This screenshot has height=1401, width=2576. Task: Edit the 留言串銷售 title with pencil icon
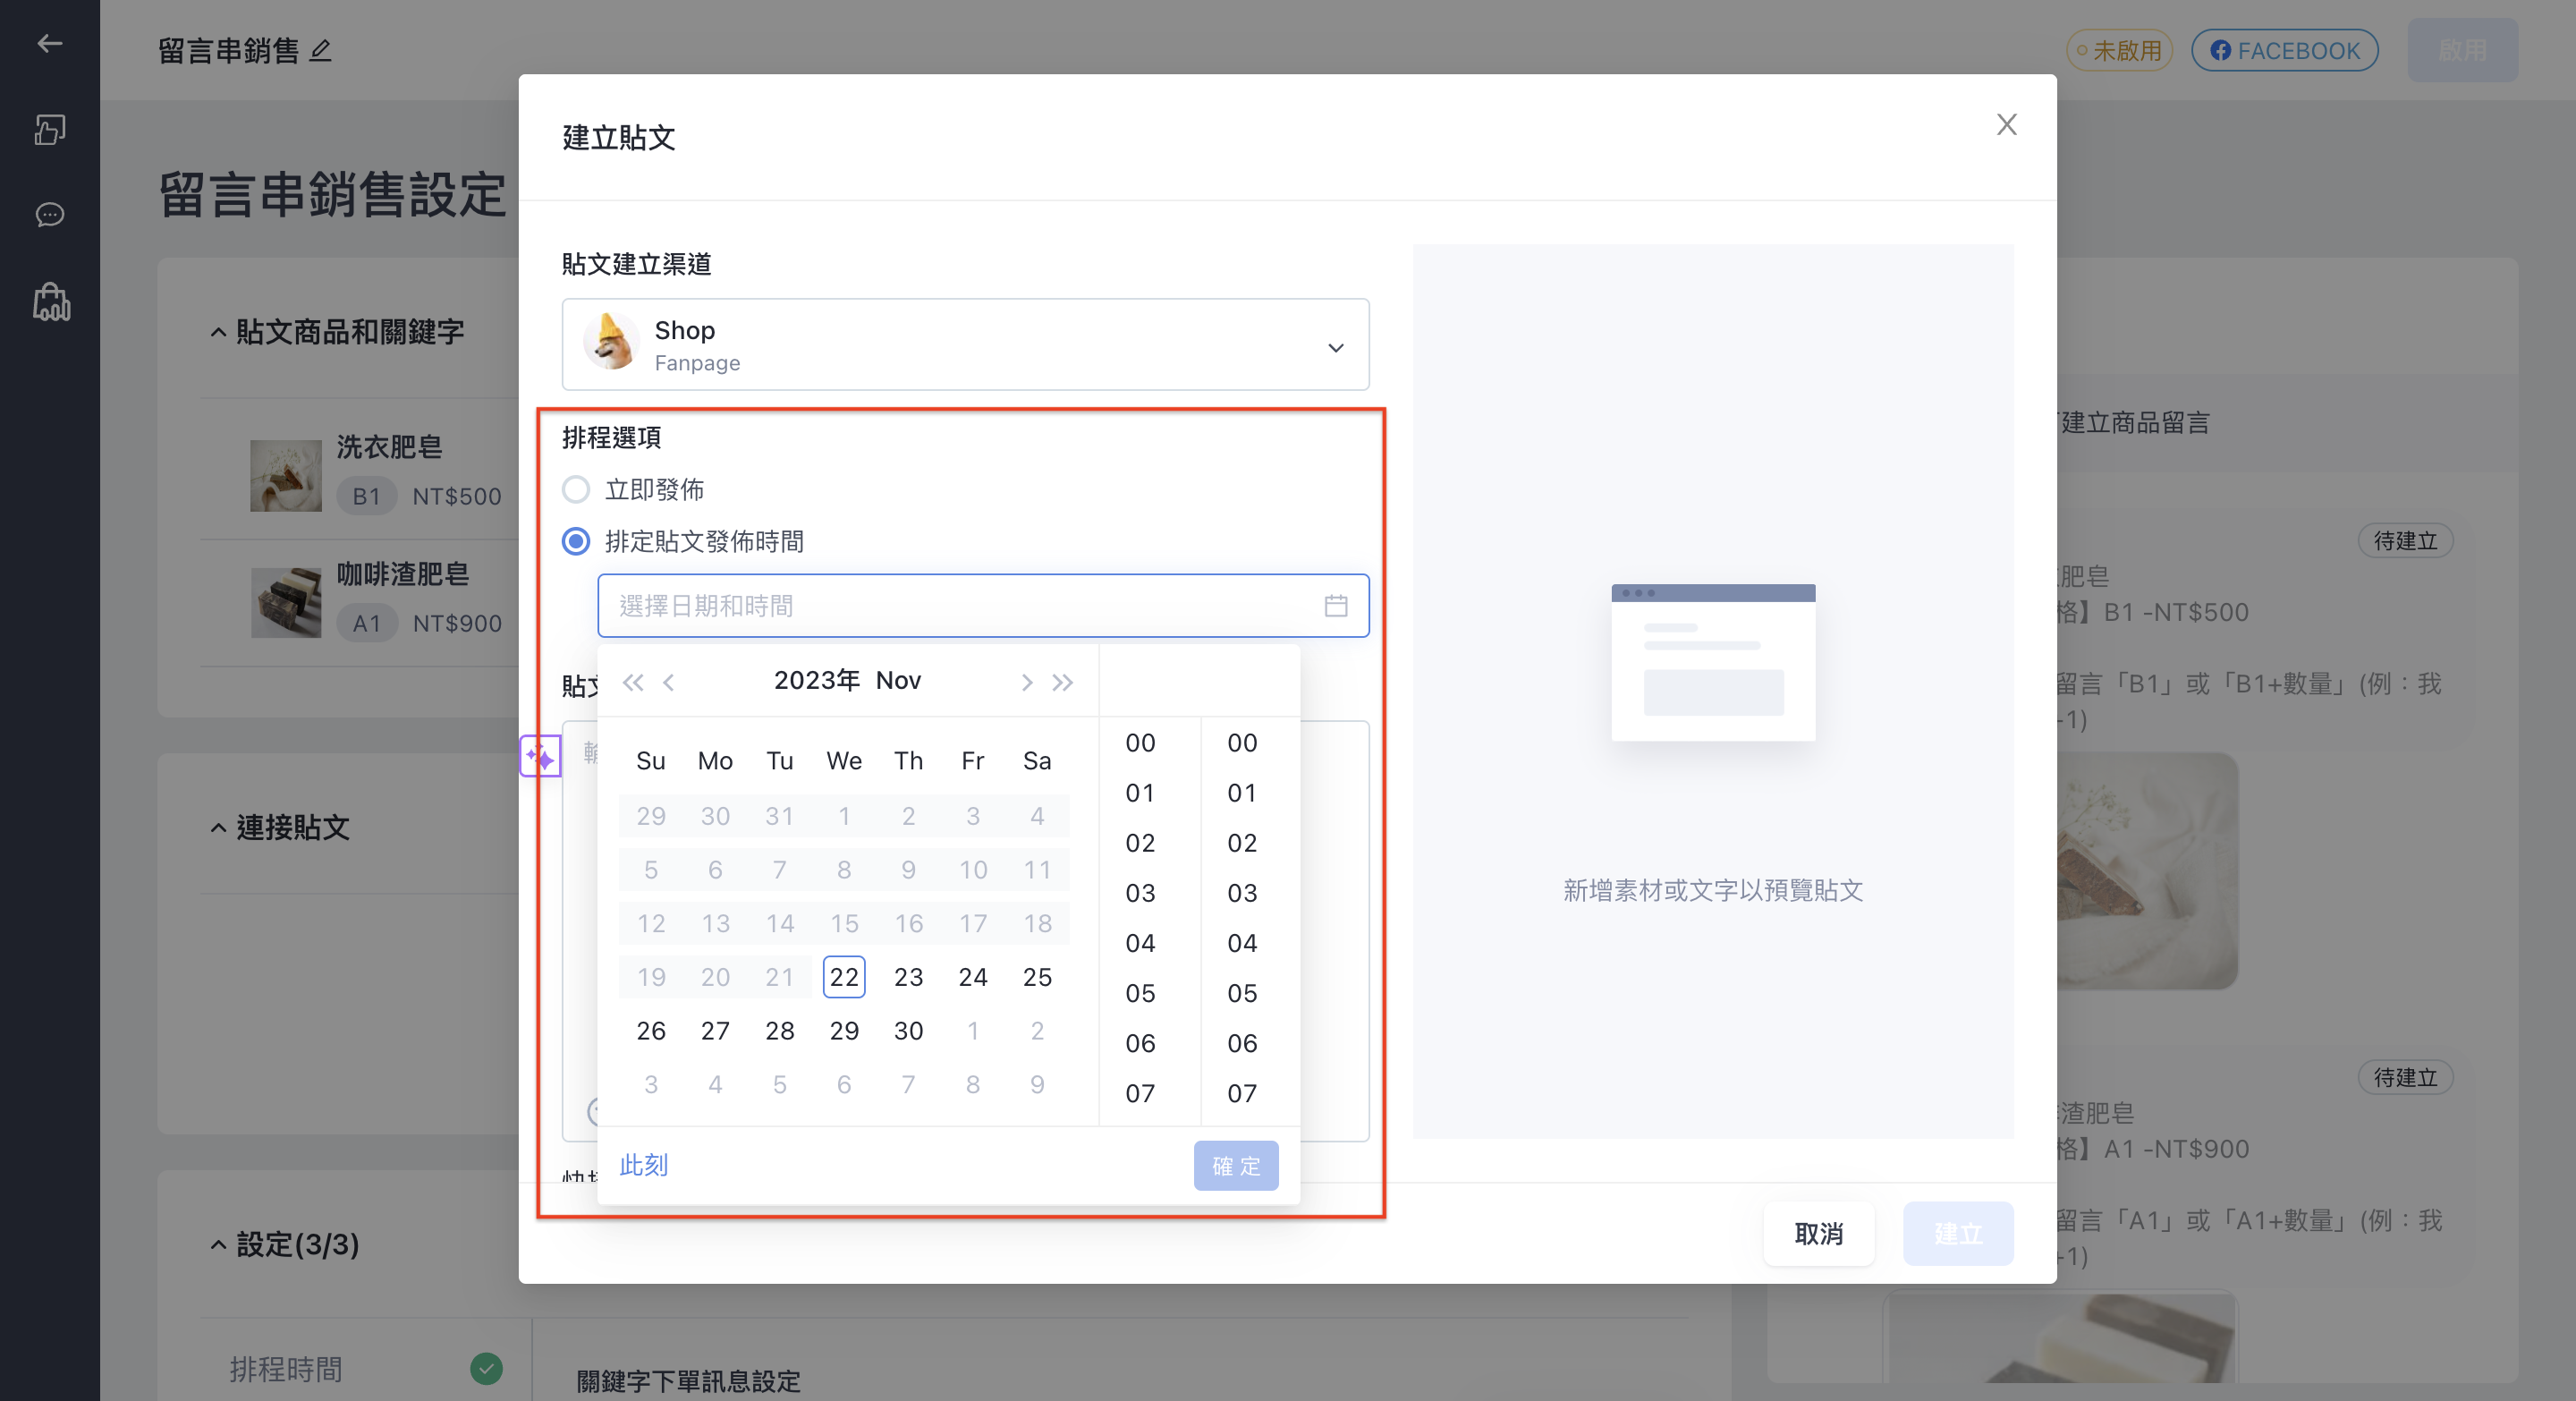[320, 50]
